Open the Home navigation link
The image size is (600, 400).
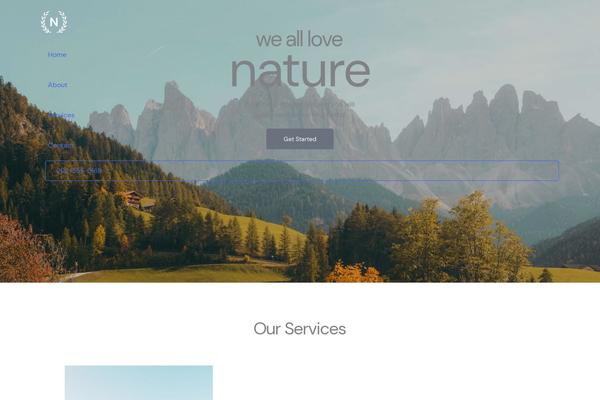tap(57, 54)
